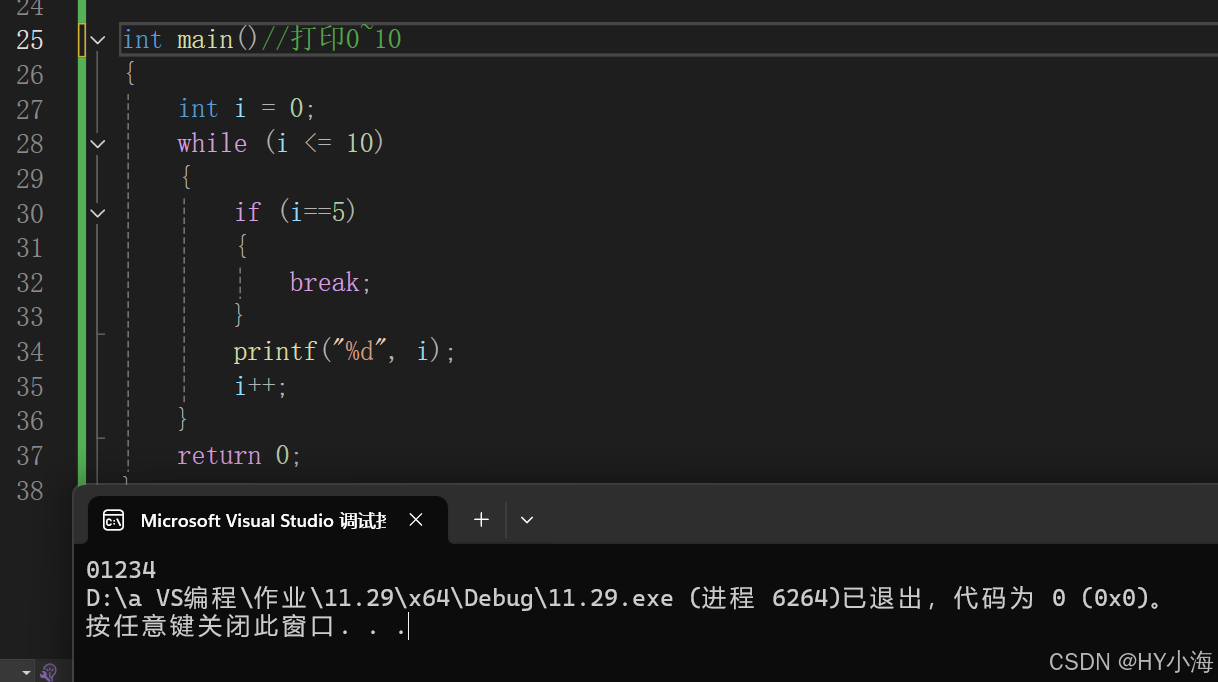Open Quick Actions via the wrench-lightbulb icon
This screenshot has width=1218, height=682.
47,671
